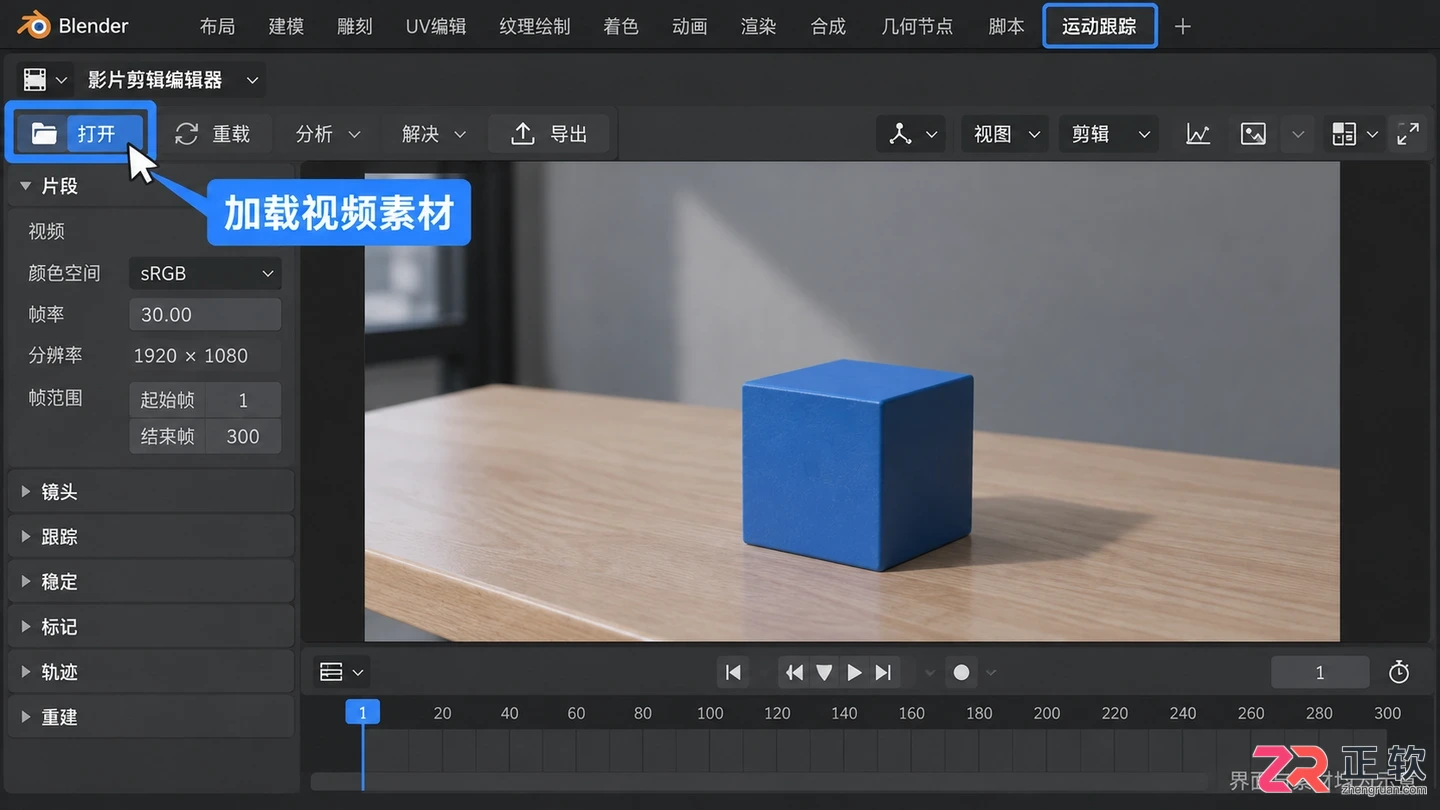Expand the 轨迹 panel
The width and height of the screenshot is (1440, 810).
pyautogui.click(x=150, y=672)
